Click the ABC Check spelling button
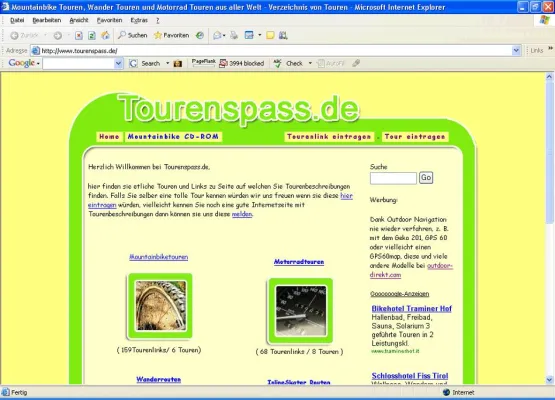Viewport: 555px width, 400px height. coord(288,63)
